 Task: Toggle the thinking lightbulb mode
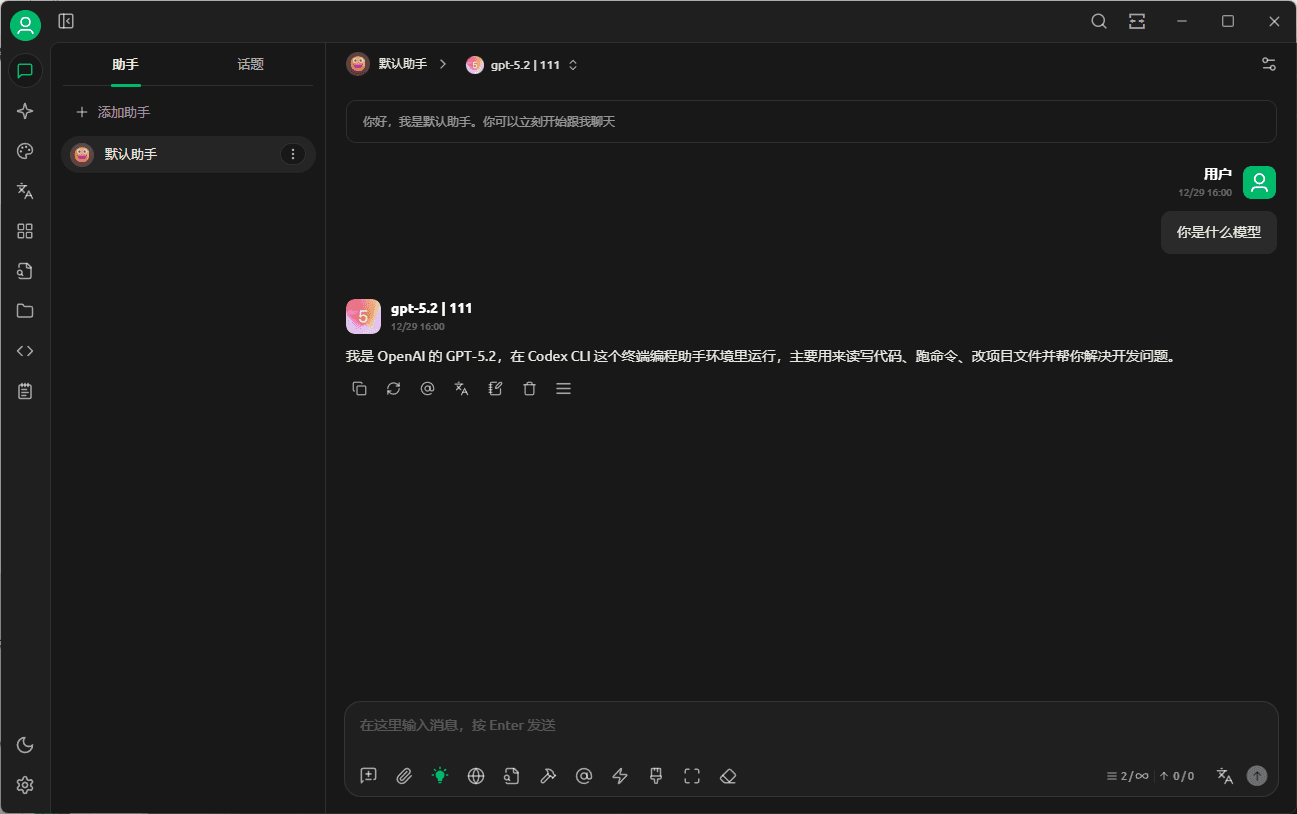[440, 776]
